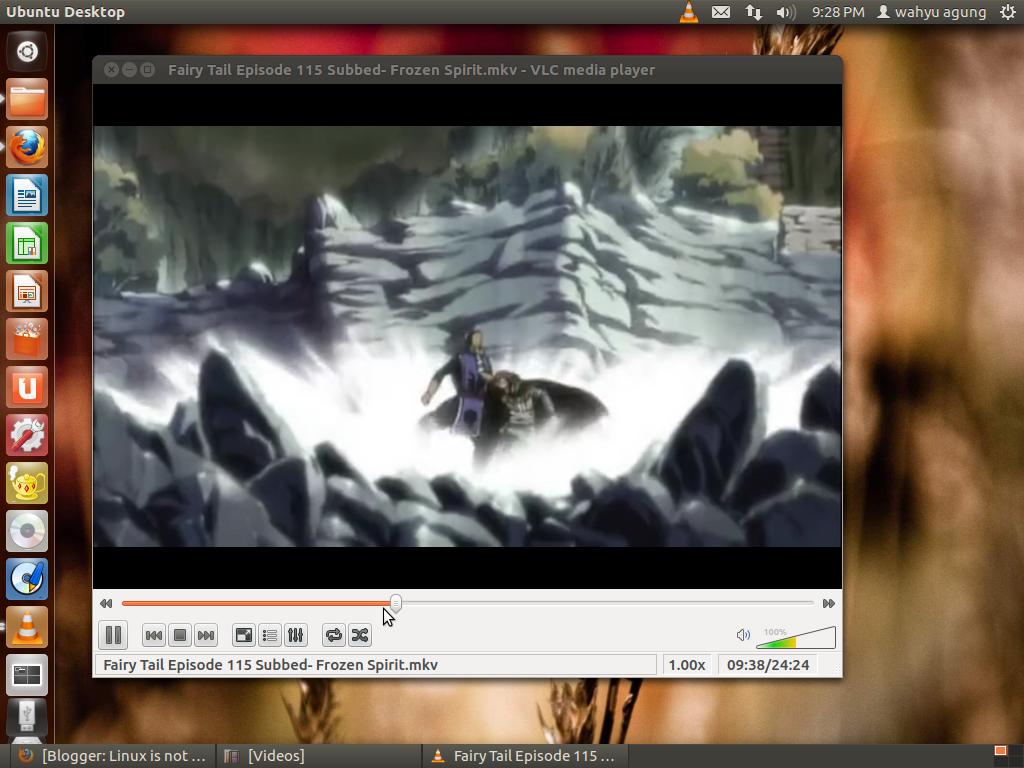
Task: Launch the golden teapot launcher app
Action: pos(27,483)
